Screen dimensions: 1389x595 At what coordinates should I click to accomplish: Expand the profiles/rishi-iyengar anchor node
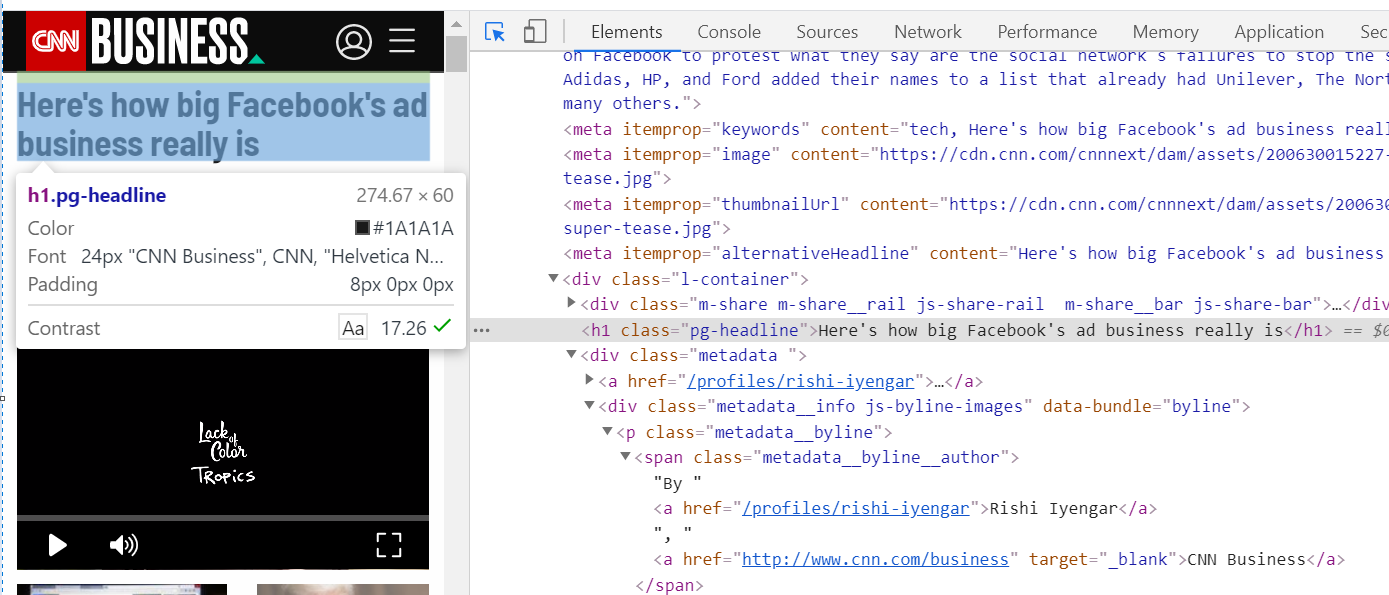pyautogui.click(x=589, y=381)
